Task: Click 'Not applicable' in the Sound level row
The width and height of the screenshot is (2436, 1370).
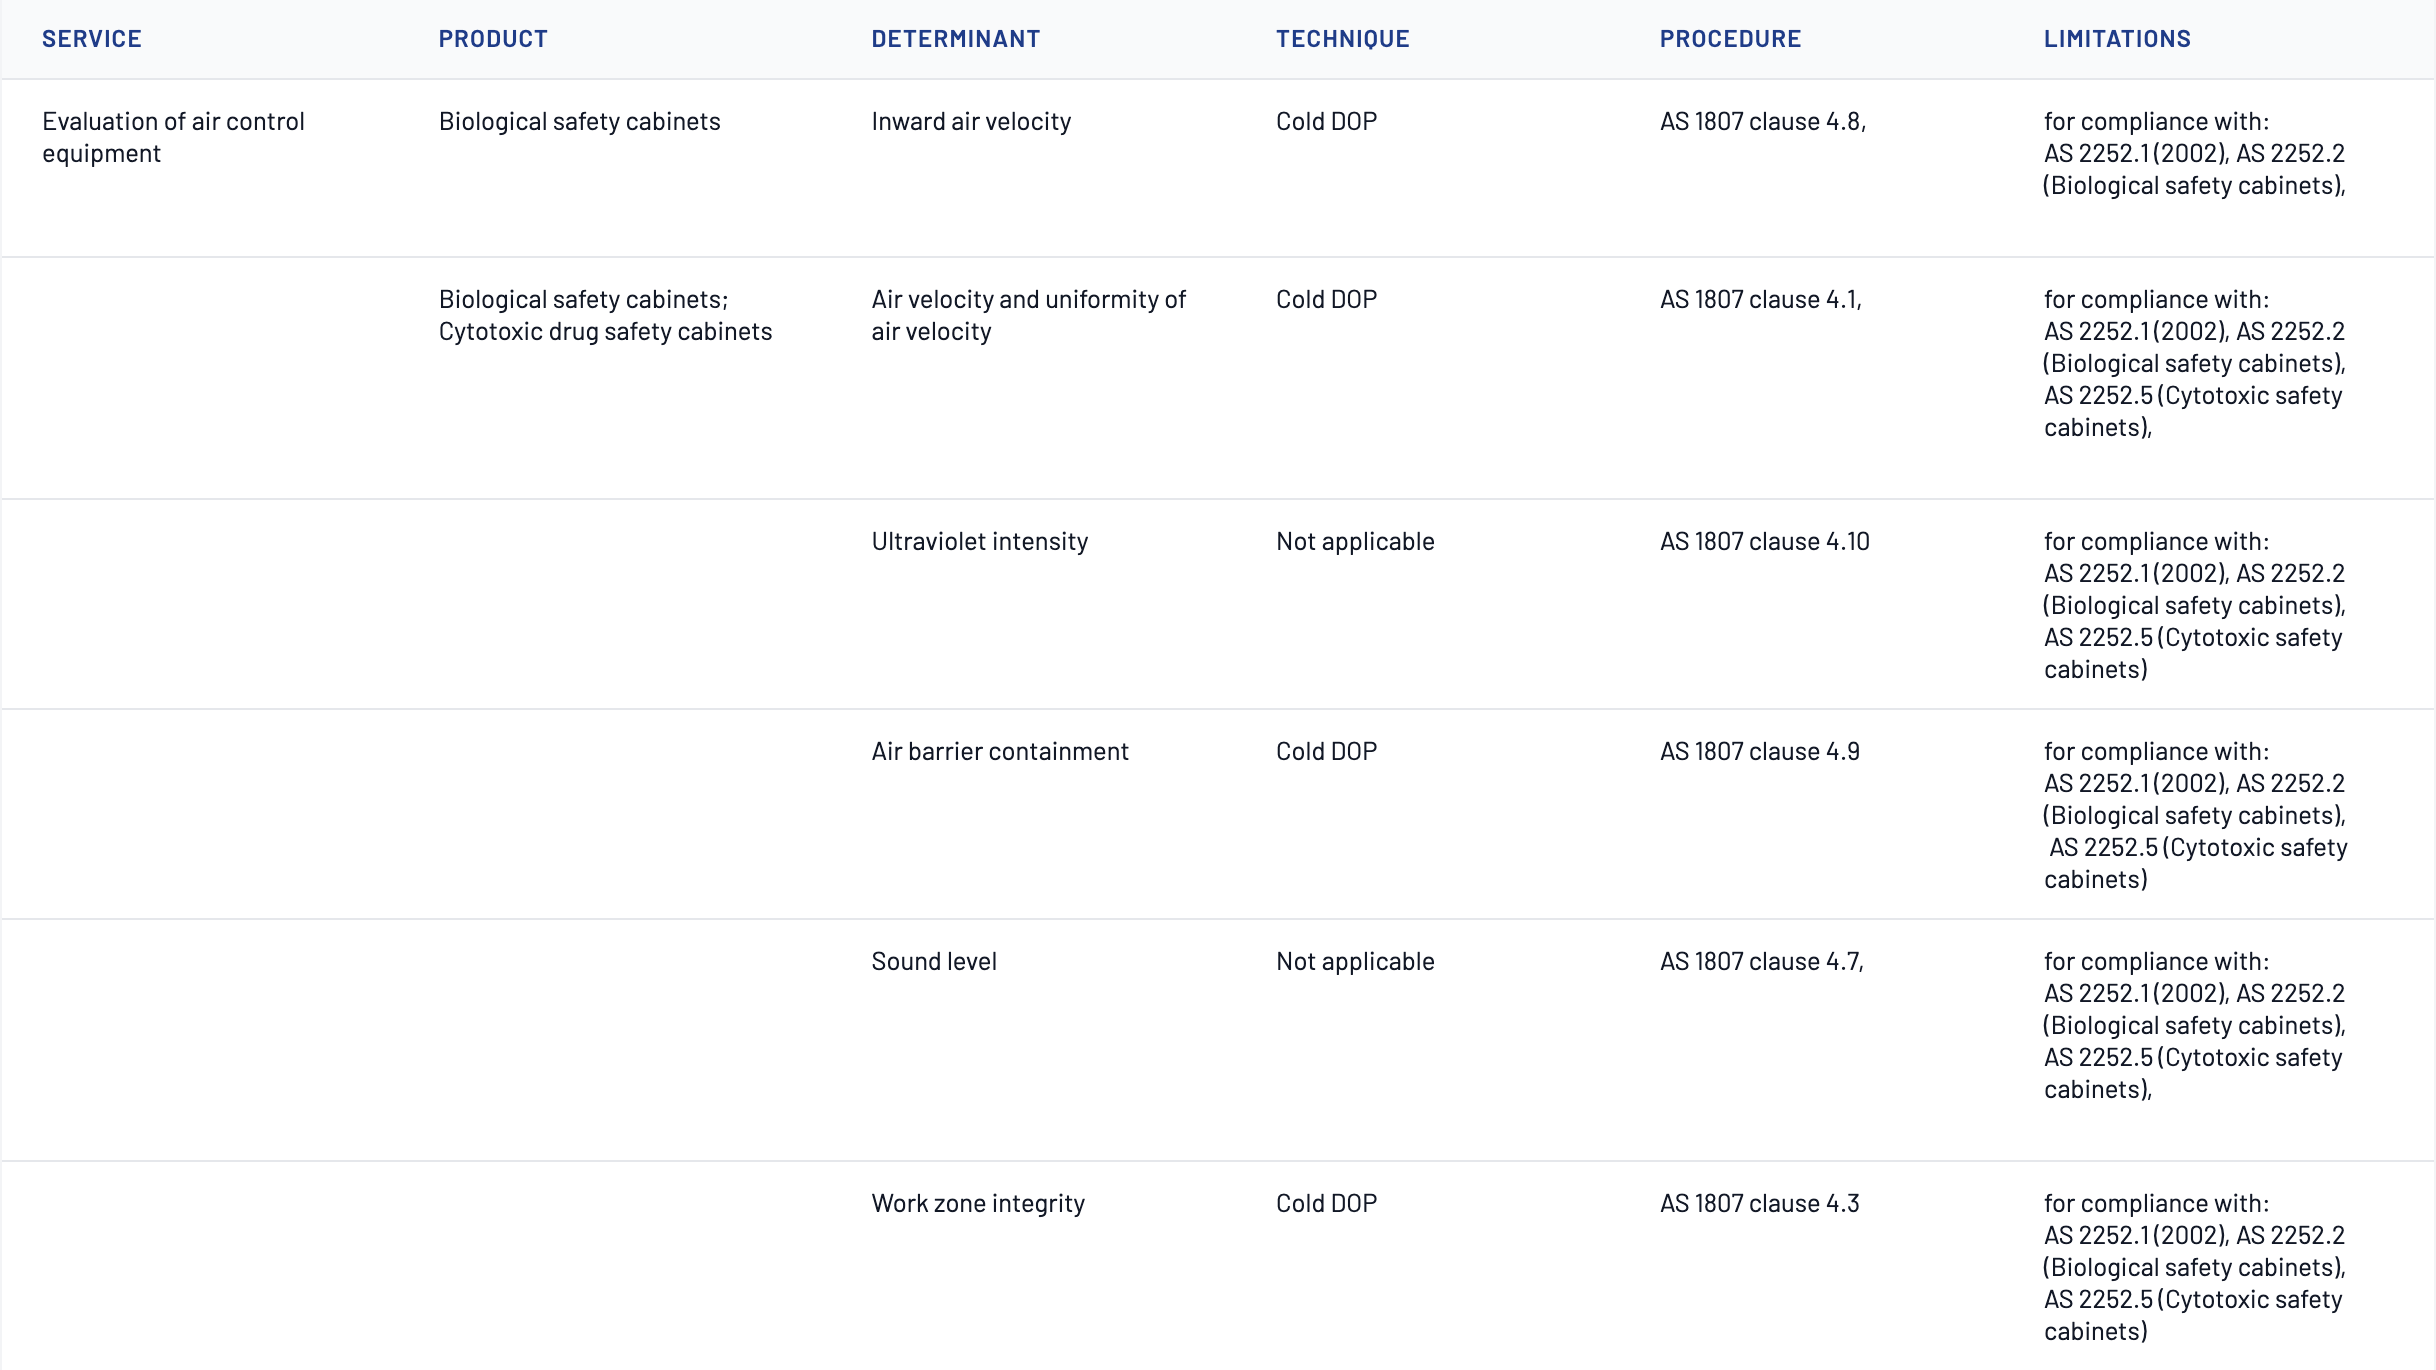Action: [1355, 961]
